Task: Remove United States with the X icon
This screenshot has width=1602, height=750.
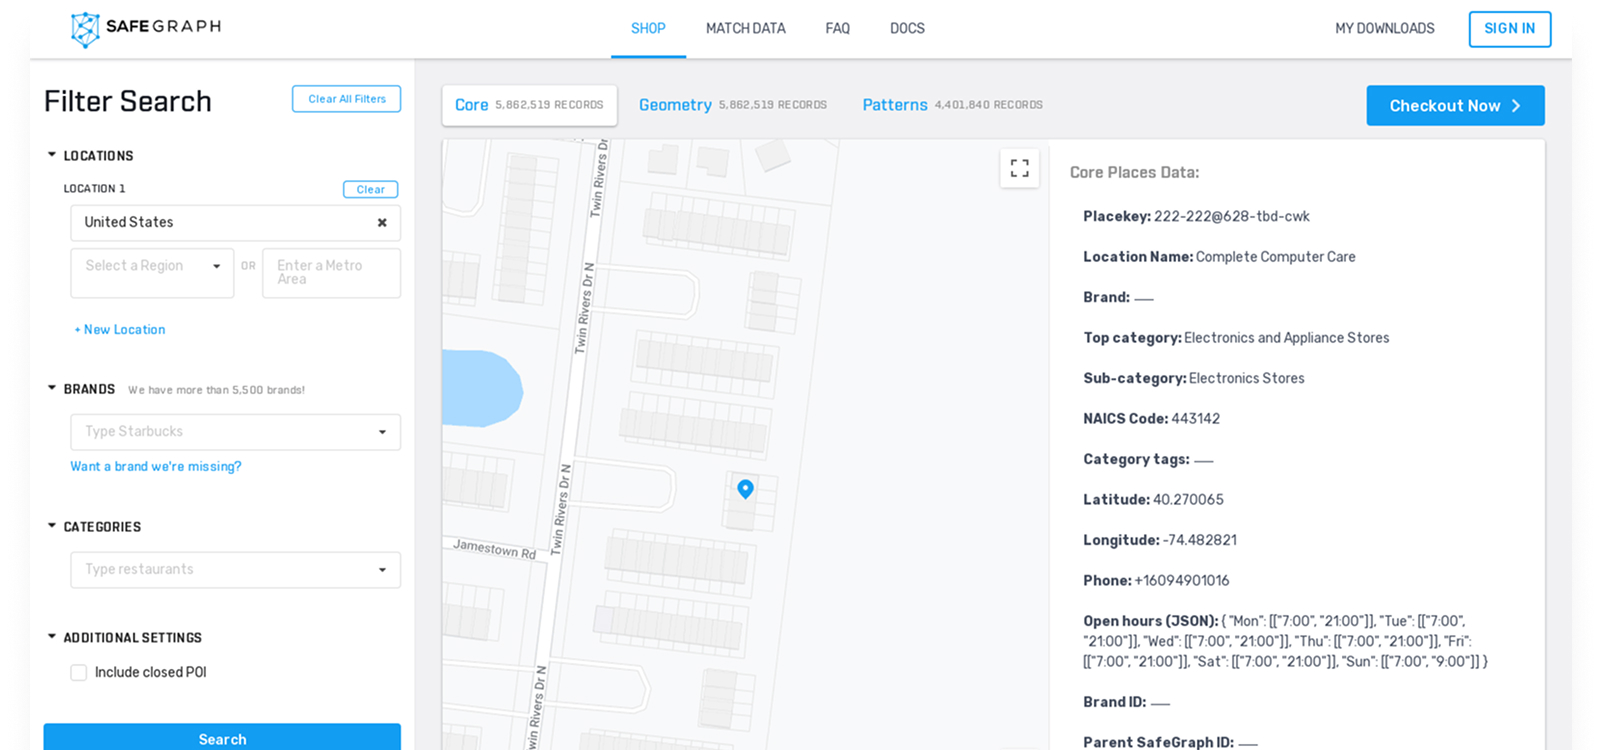Action: pyautogui.click(x=382, y=223)
